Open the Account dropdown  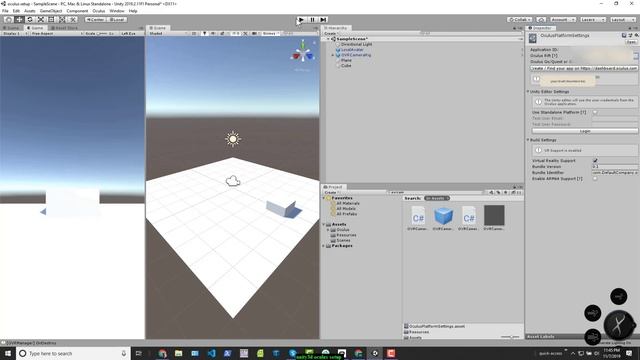(x=563, y=20)
